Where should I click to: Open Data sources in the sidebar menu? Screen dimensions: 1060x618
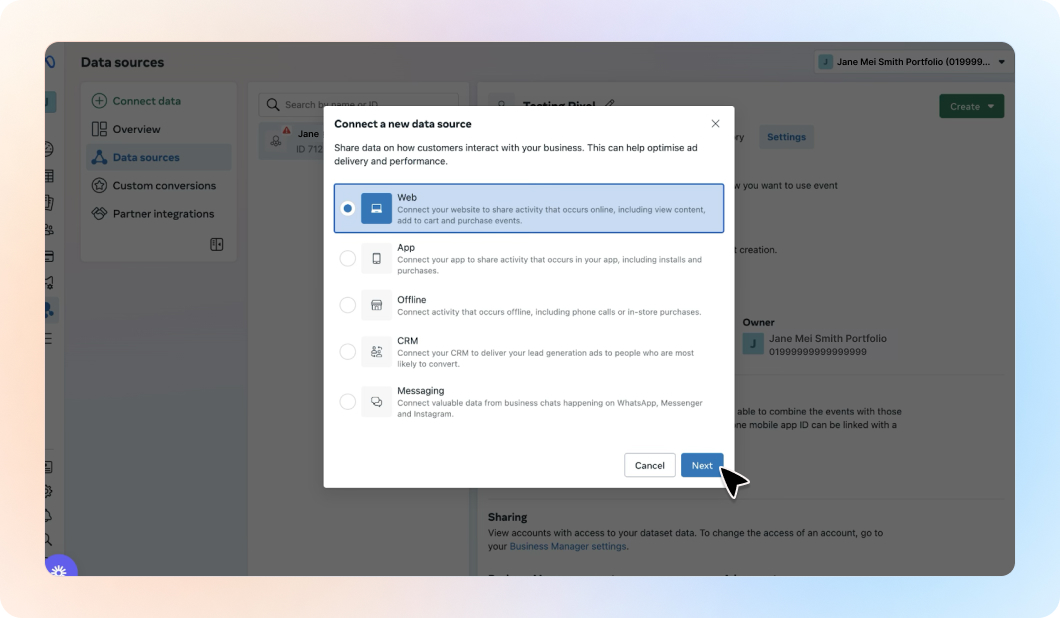coord(159,158)
